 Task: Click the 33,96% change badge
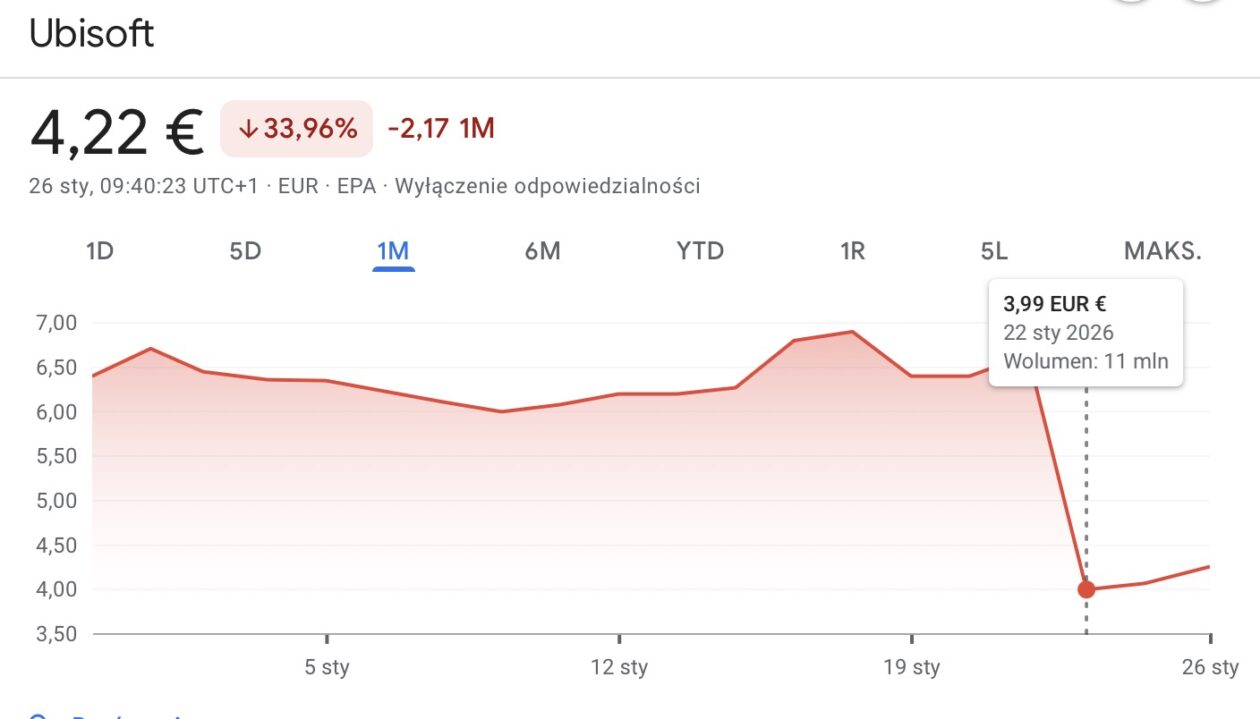coord(297,129)
